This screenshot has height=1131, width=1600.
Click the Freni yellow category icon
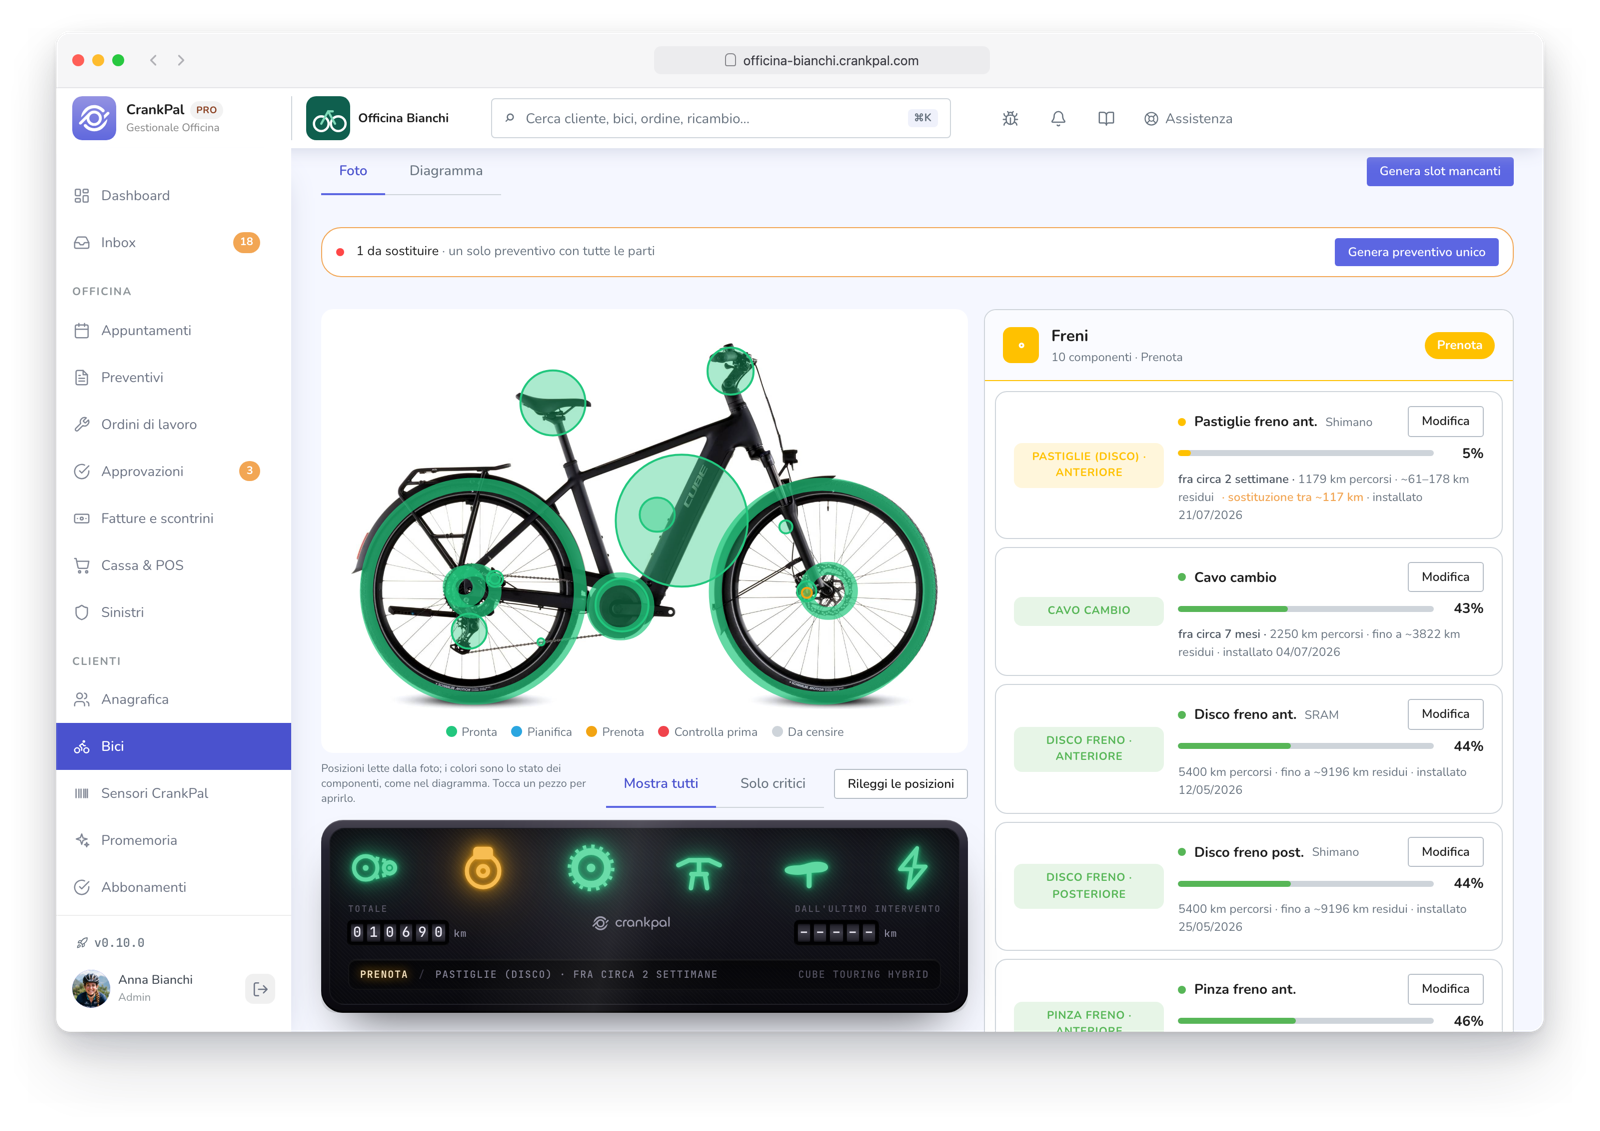(x=1021, y=345)
